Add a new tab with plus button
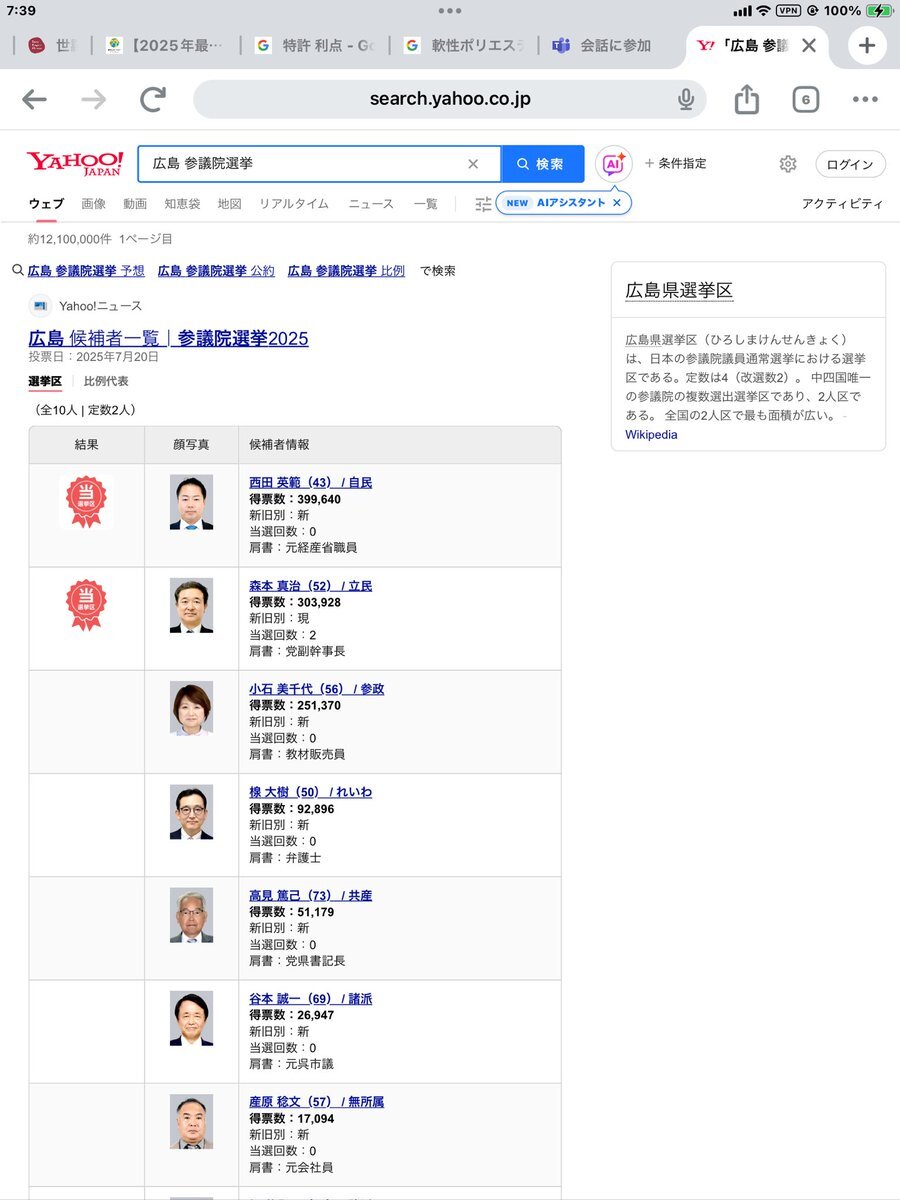This screenshot has height=1200, width=900. coord(867,45)
